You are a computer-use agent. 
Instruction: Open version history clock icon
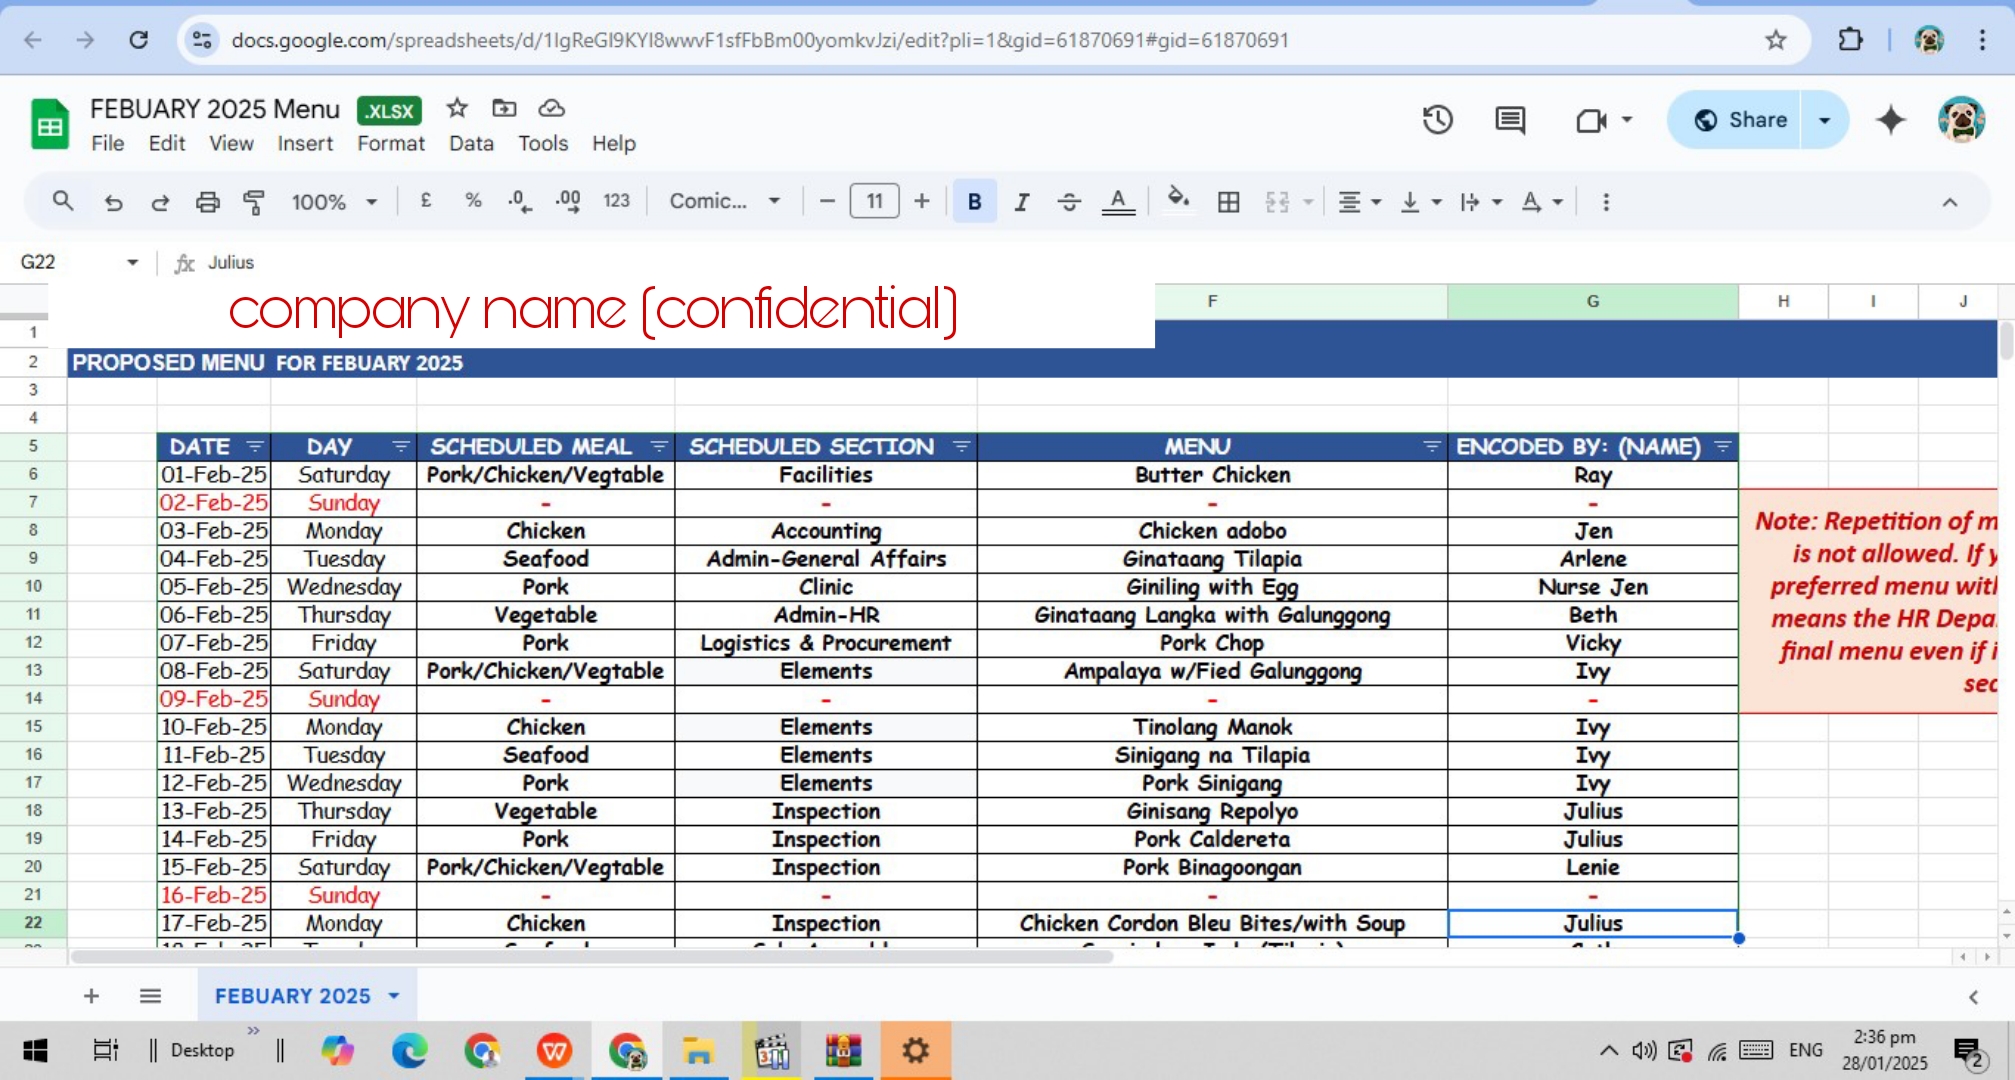point(1437,120)
